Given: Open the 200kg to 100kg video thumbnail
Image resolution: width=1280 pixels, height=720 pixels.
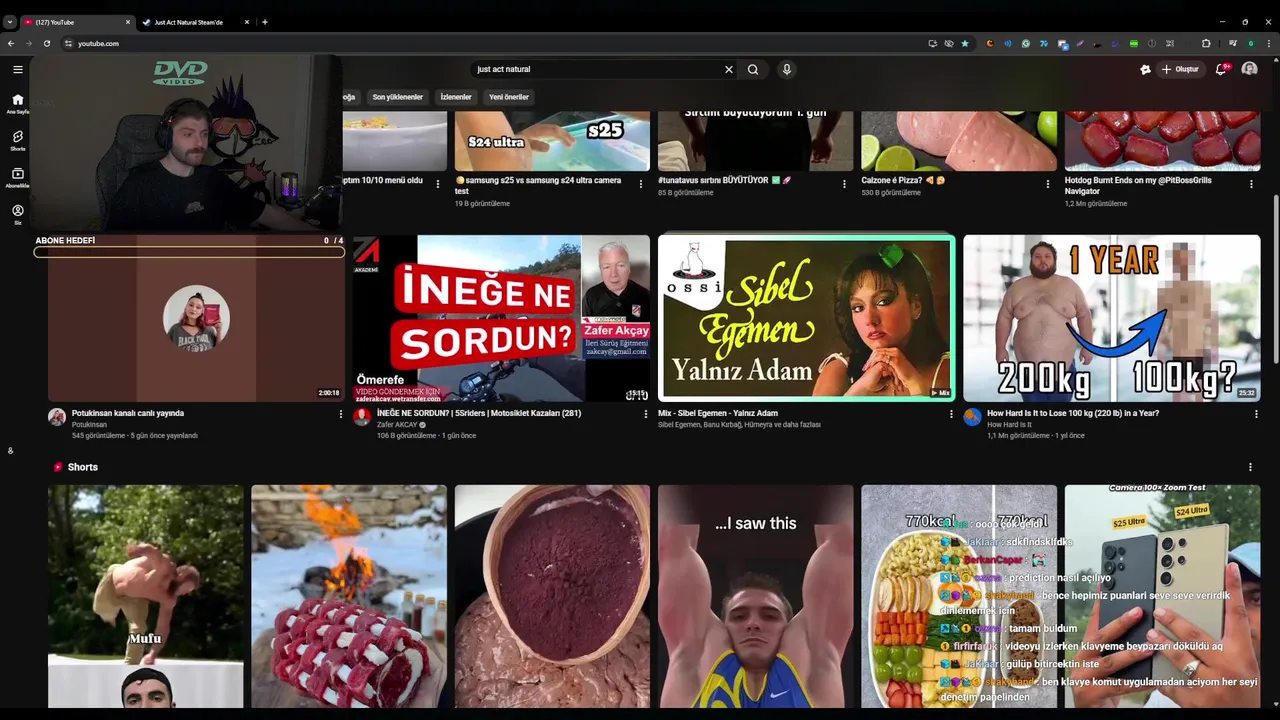Looking at the screenshot, I should pos(1111,318).
